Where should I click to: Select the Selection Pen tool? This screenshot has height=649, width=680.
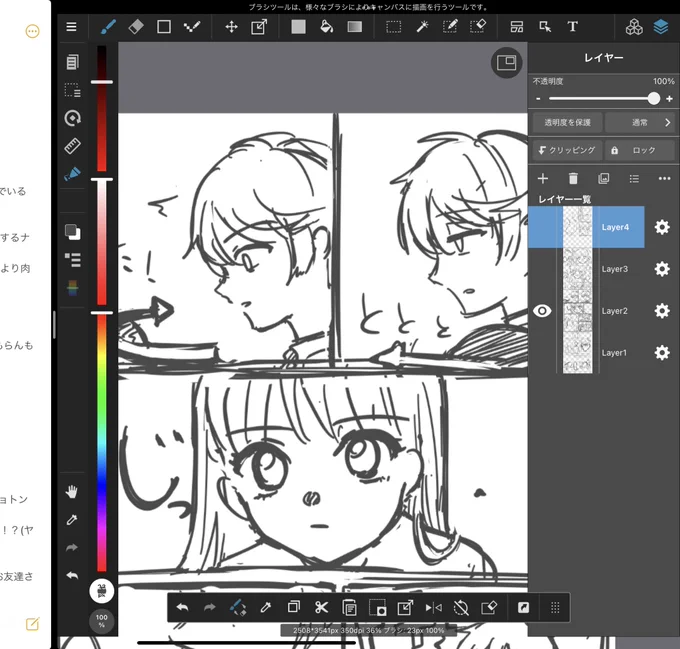coord(450,27)
